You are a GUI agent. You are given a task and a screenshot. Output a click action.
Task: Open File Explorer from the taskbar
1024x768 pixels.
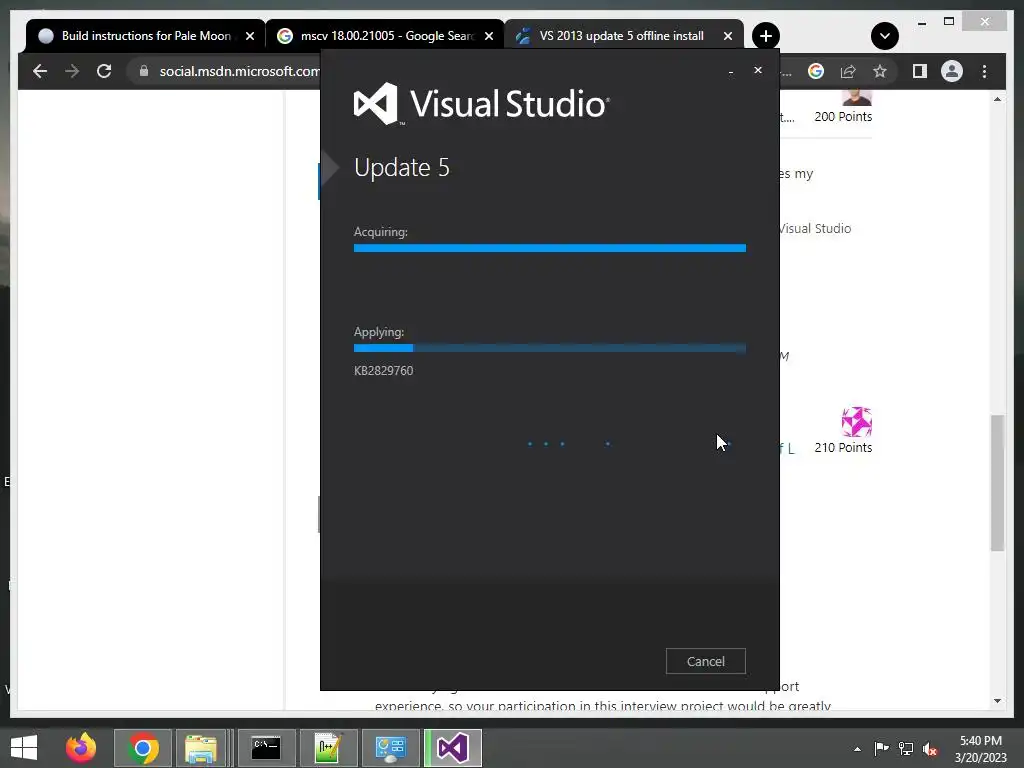pos(201,748)
